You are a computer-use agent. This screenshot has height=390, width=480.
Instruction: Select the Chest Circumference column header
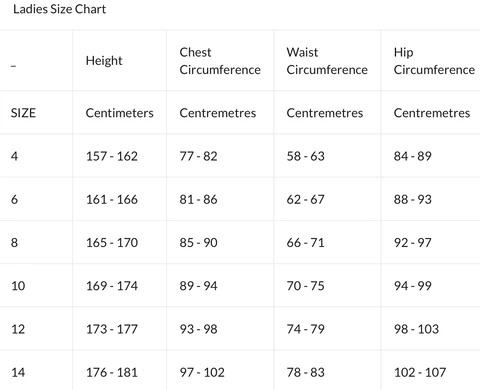point(220,61)
